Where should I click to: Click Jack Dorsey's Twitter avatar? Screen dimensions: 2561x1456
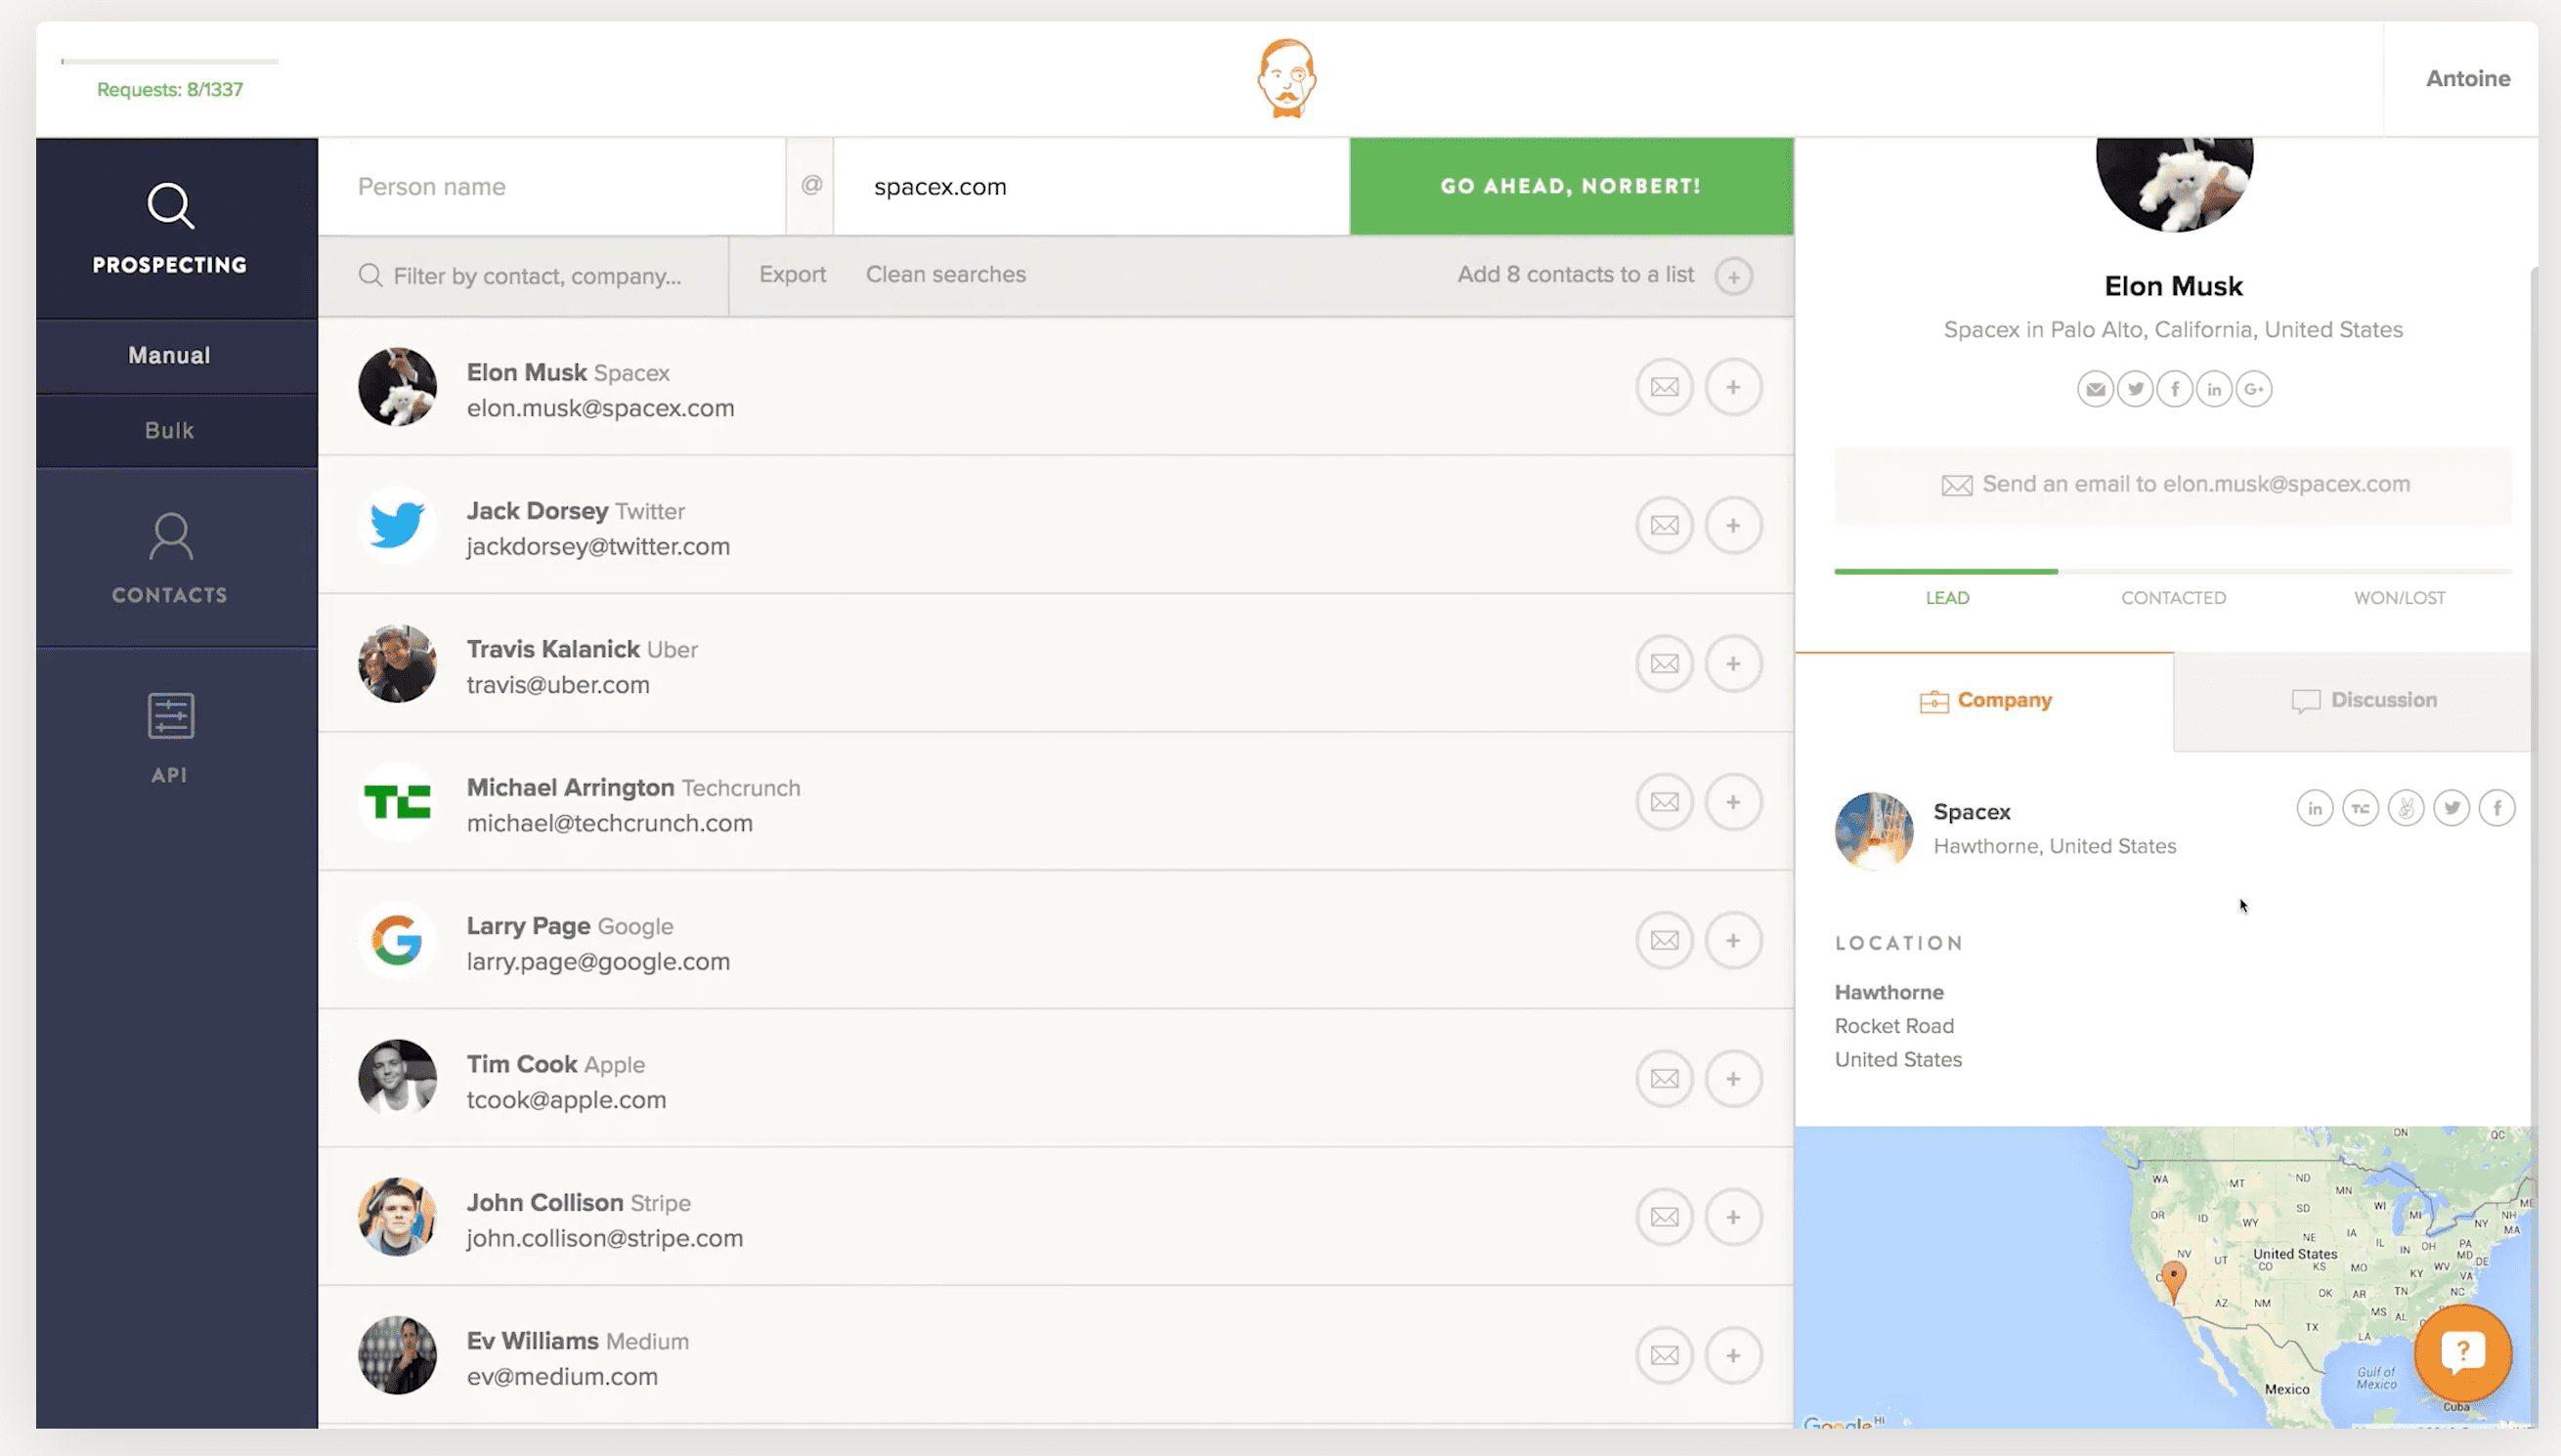click(x=397, y=525)
